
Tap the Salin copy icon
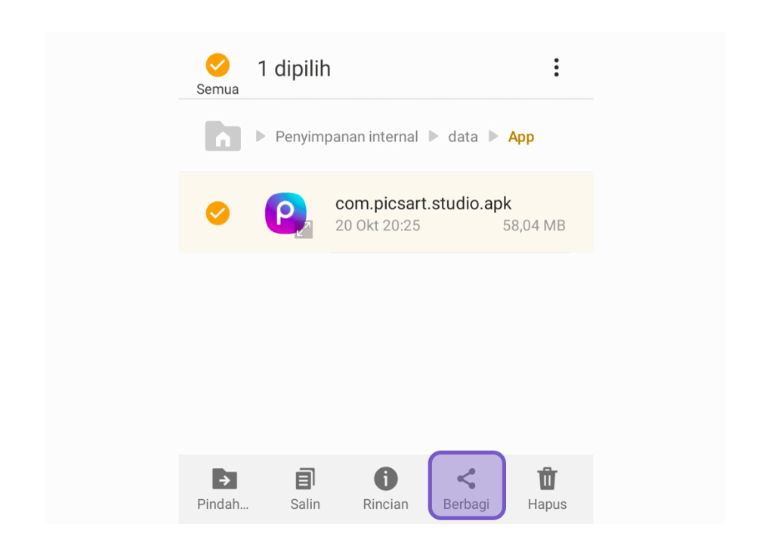[x=305, y=478]
